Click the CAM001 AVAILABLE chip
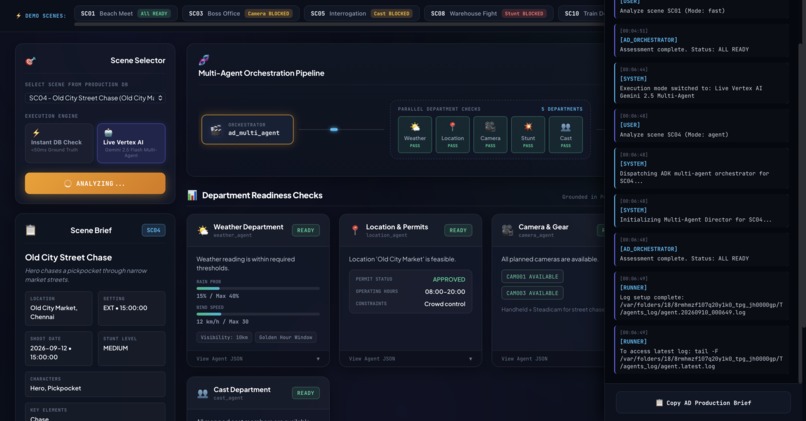The height and width of the screenshot is (421, 806). [x=532, y=277]
